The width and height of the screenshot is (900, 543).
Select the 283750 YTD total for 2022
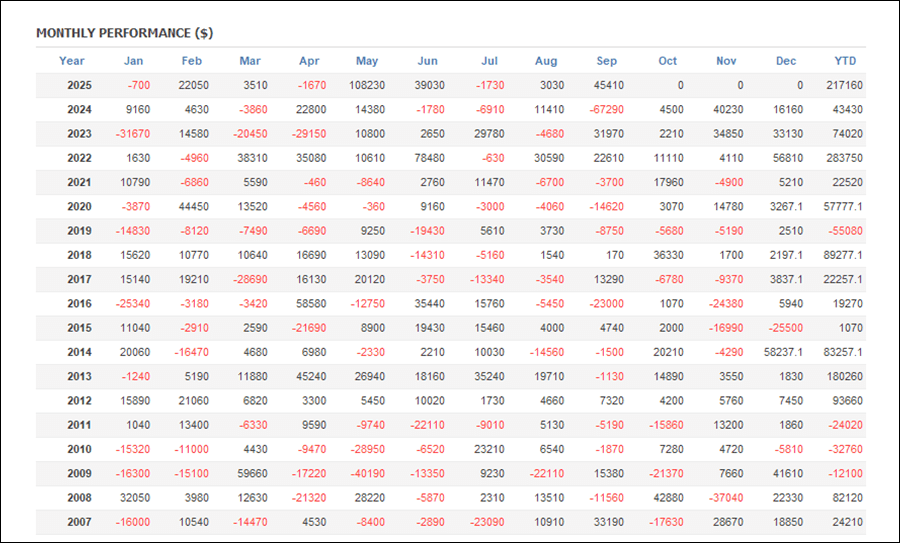844,158
